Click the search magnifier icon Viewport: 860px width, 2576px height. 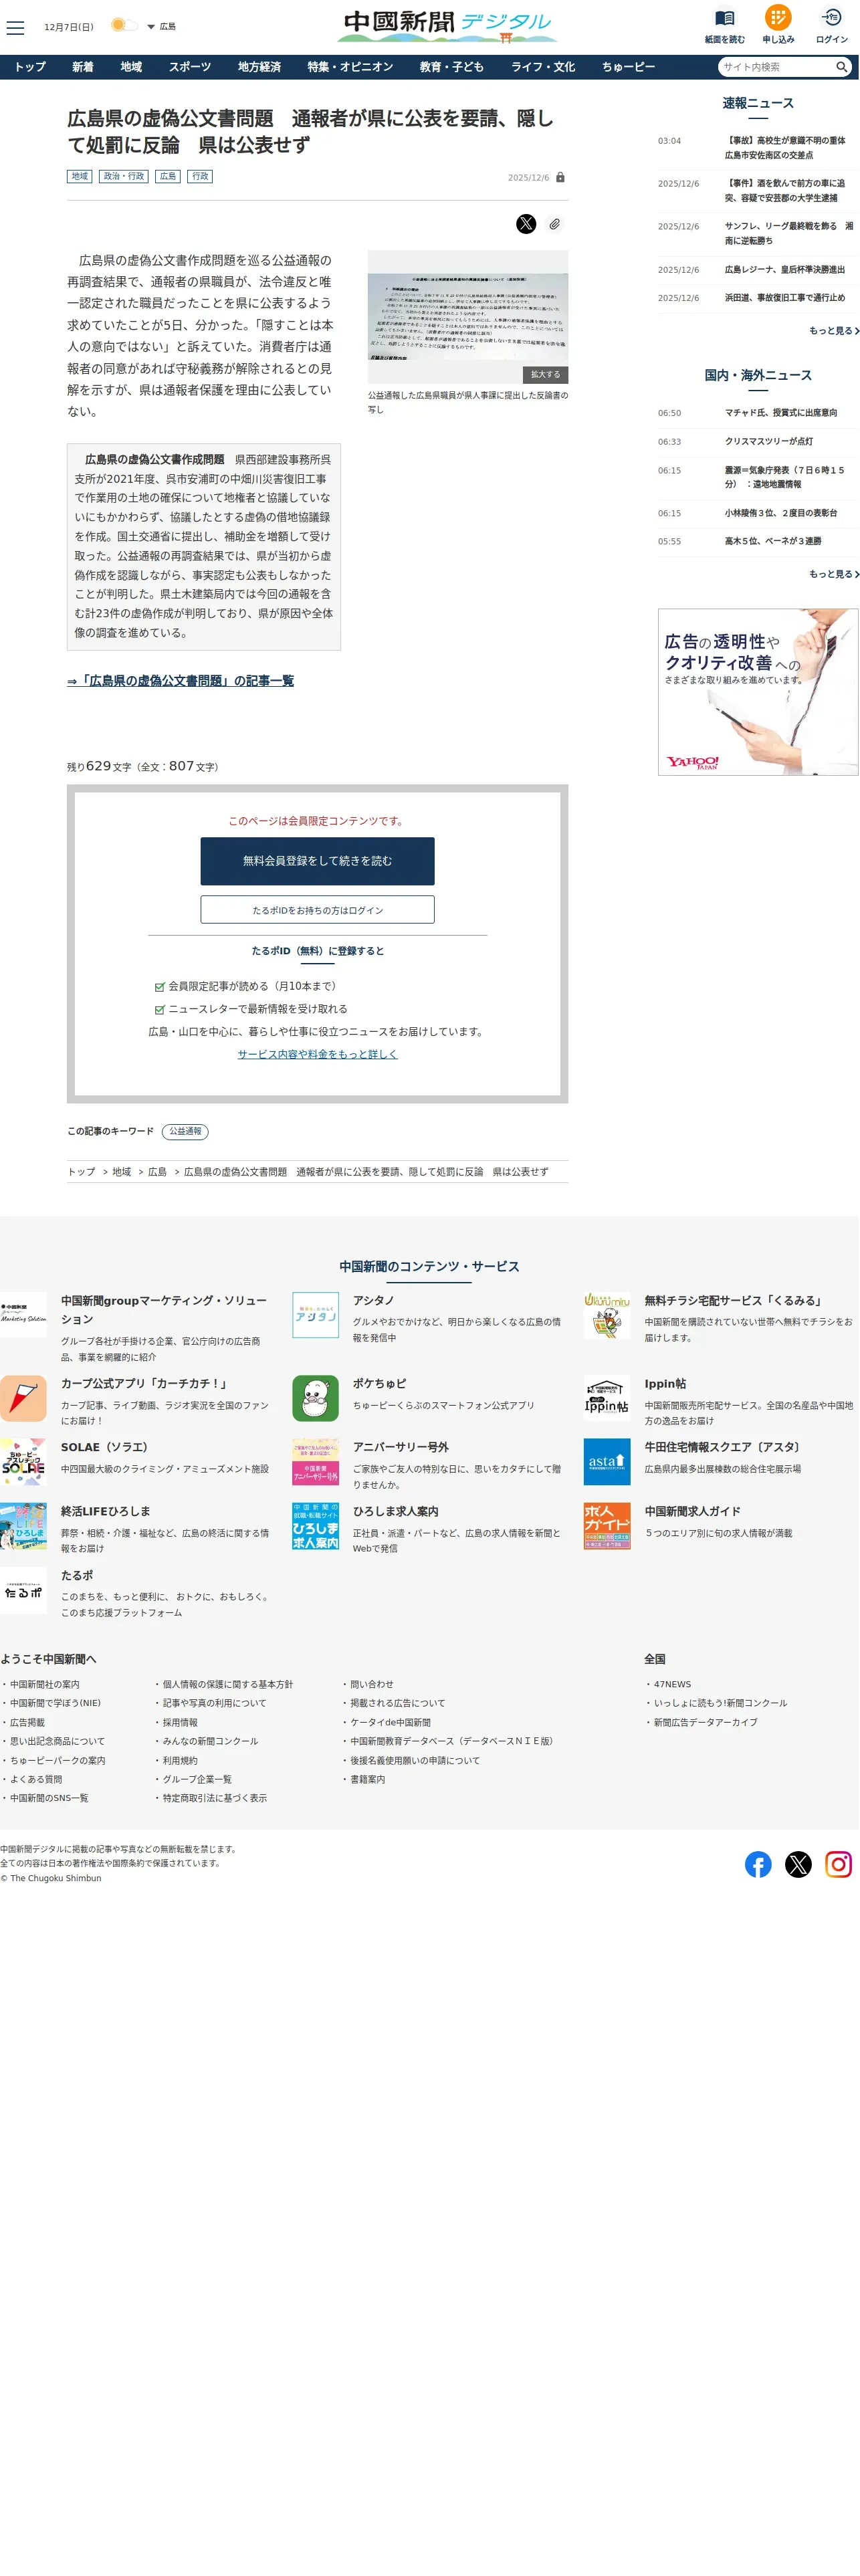pos(842,67)
